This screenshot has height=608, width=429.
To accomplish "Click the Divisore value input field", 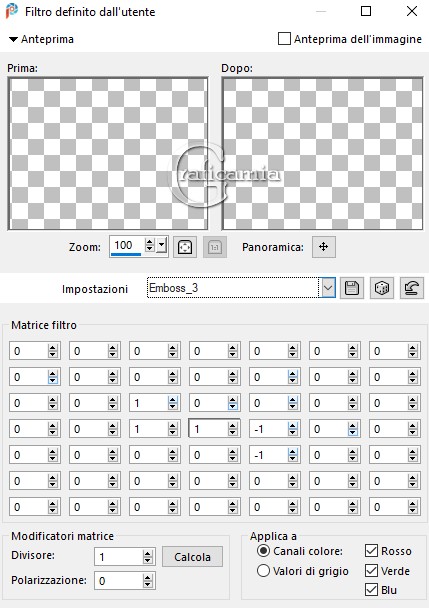I will coord(119,557).
